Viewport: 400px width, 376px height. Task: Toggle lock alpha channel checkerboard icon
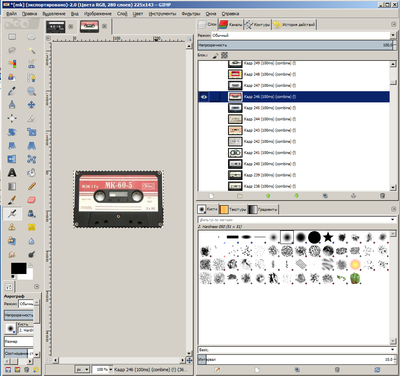pos(224,55)
